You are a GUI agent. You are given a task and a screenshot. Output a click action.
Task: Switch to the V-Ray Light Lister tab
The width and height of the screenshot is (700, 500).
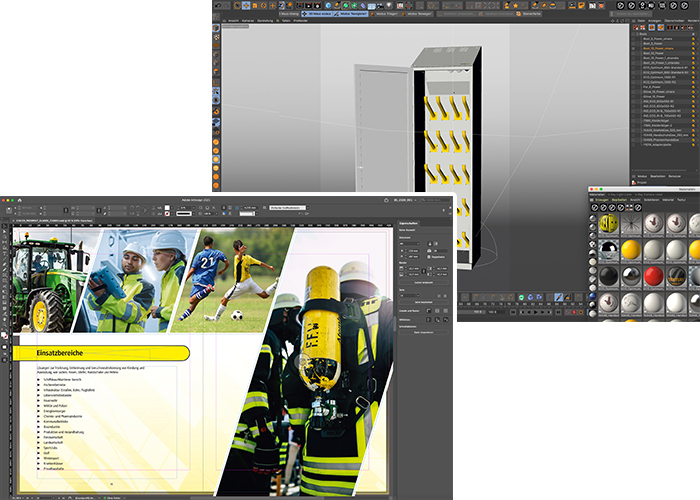pyautogui.click(x=620, y=195)
